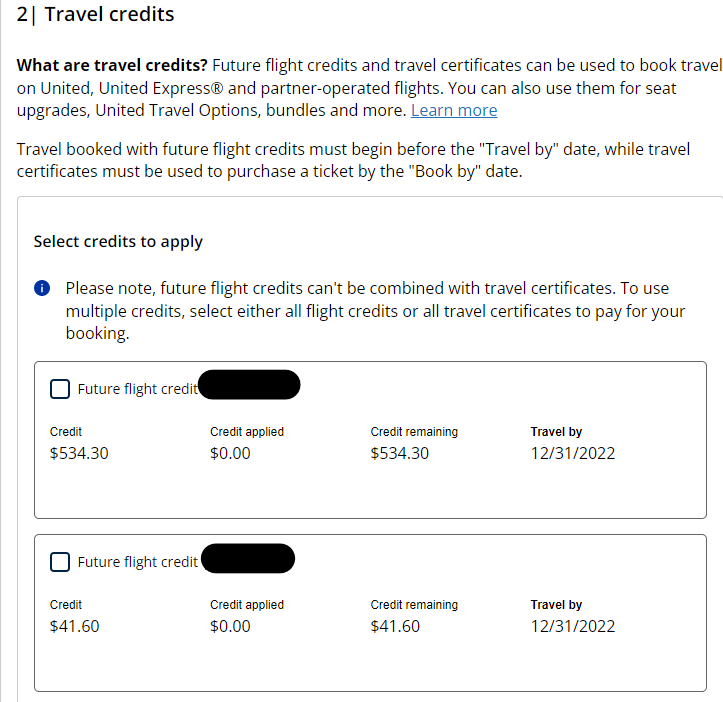Click the 'Future flight credit' label above $534.30
Screen dimensions: 723x702
pyautogui.click(x=138, y=389)
